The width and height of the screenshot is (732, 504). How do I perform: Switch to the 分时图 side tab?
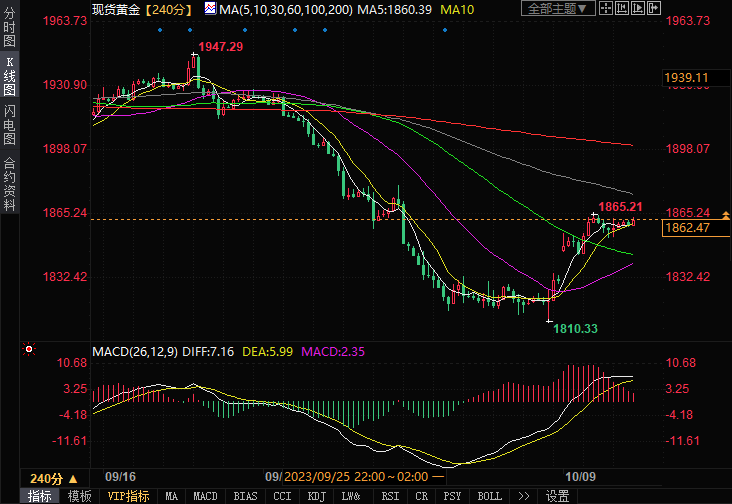9,27
